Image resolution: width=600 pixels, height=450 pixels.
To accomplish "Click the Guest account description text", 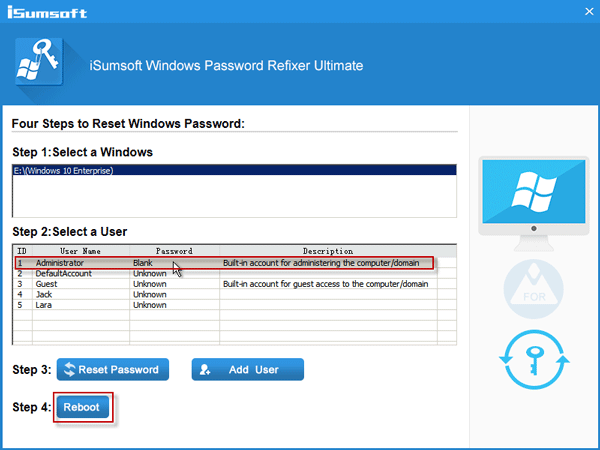I will [x=325, y=284].
